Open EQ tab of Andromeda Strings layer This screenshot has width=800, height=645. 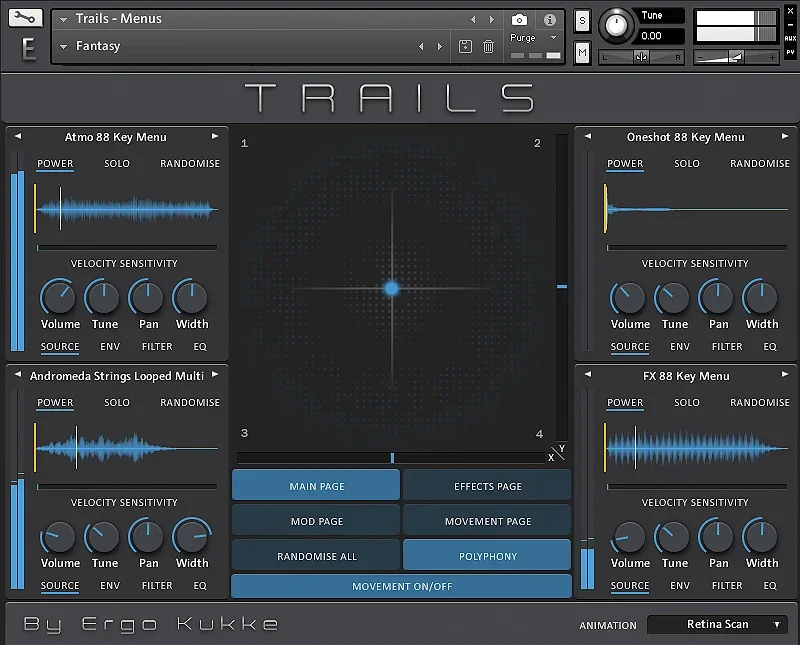click(200, 585)
